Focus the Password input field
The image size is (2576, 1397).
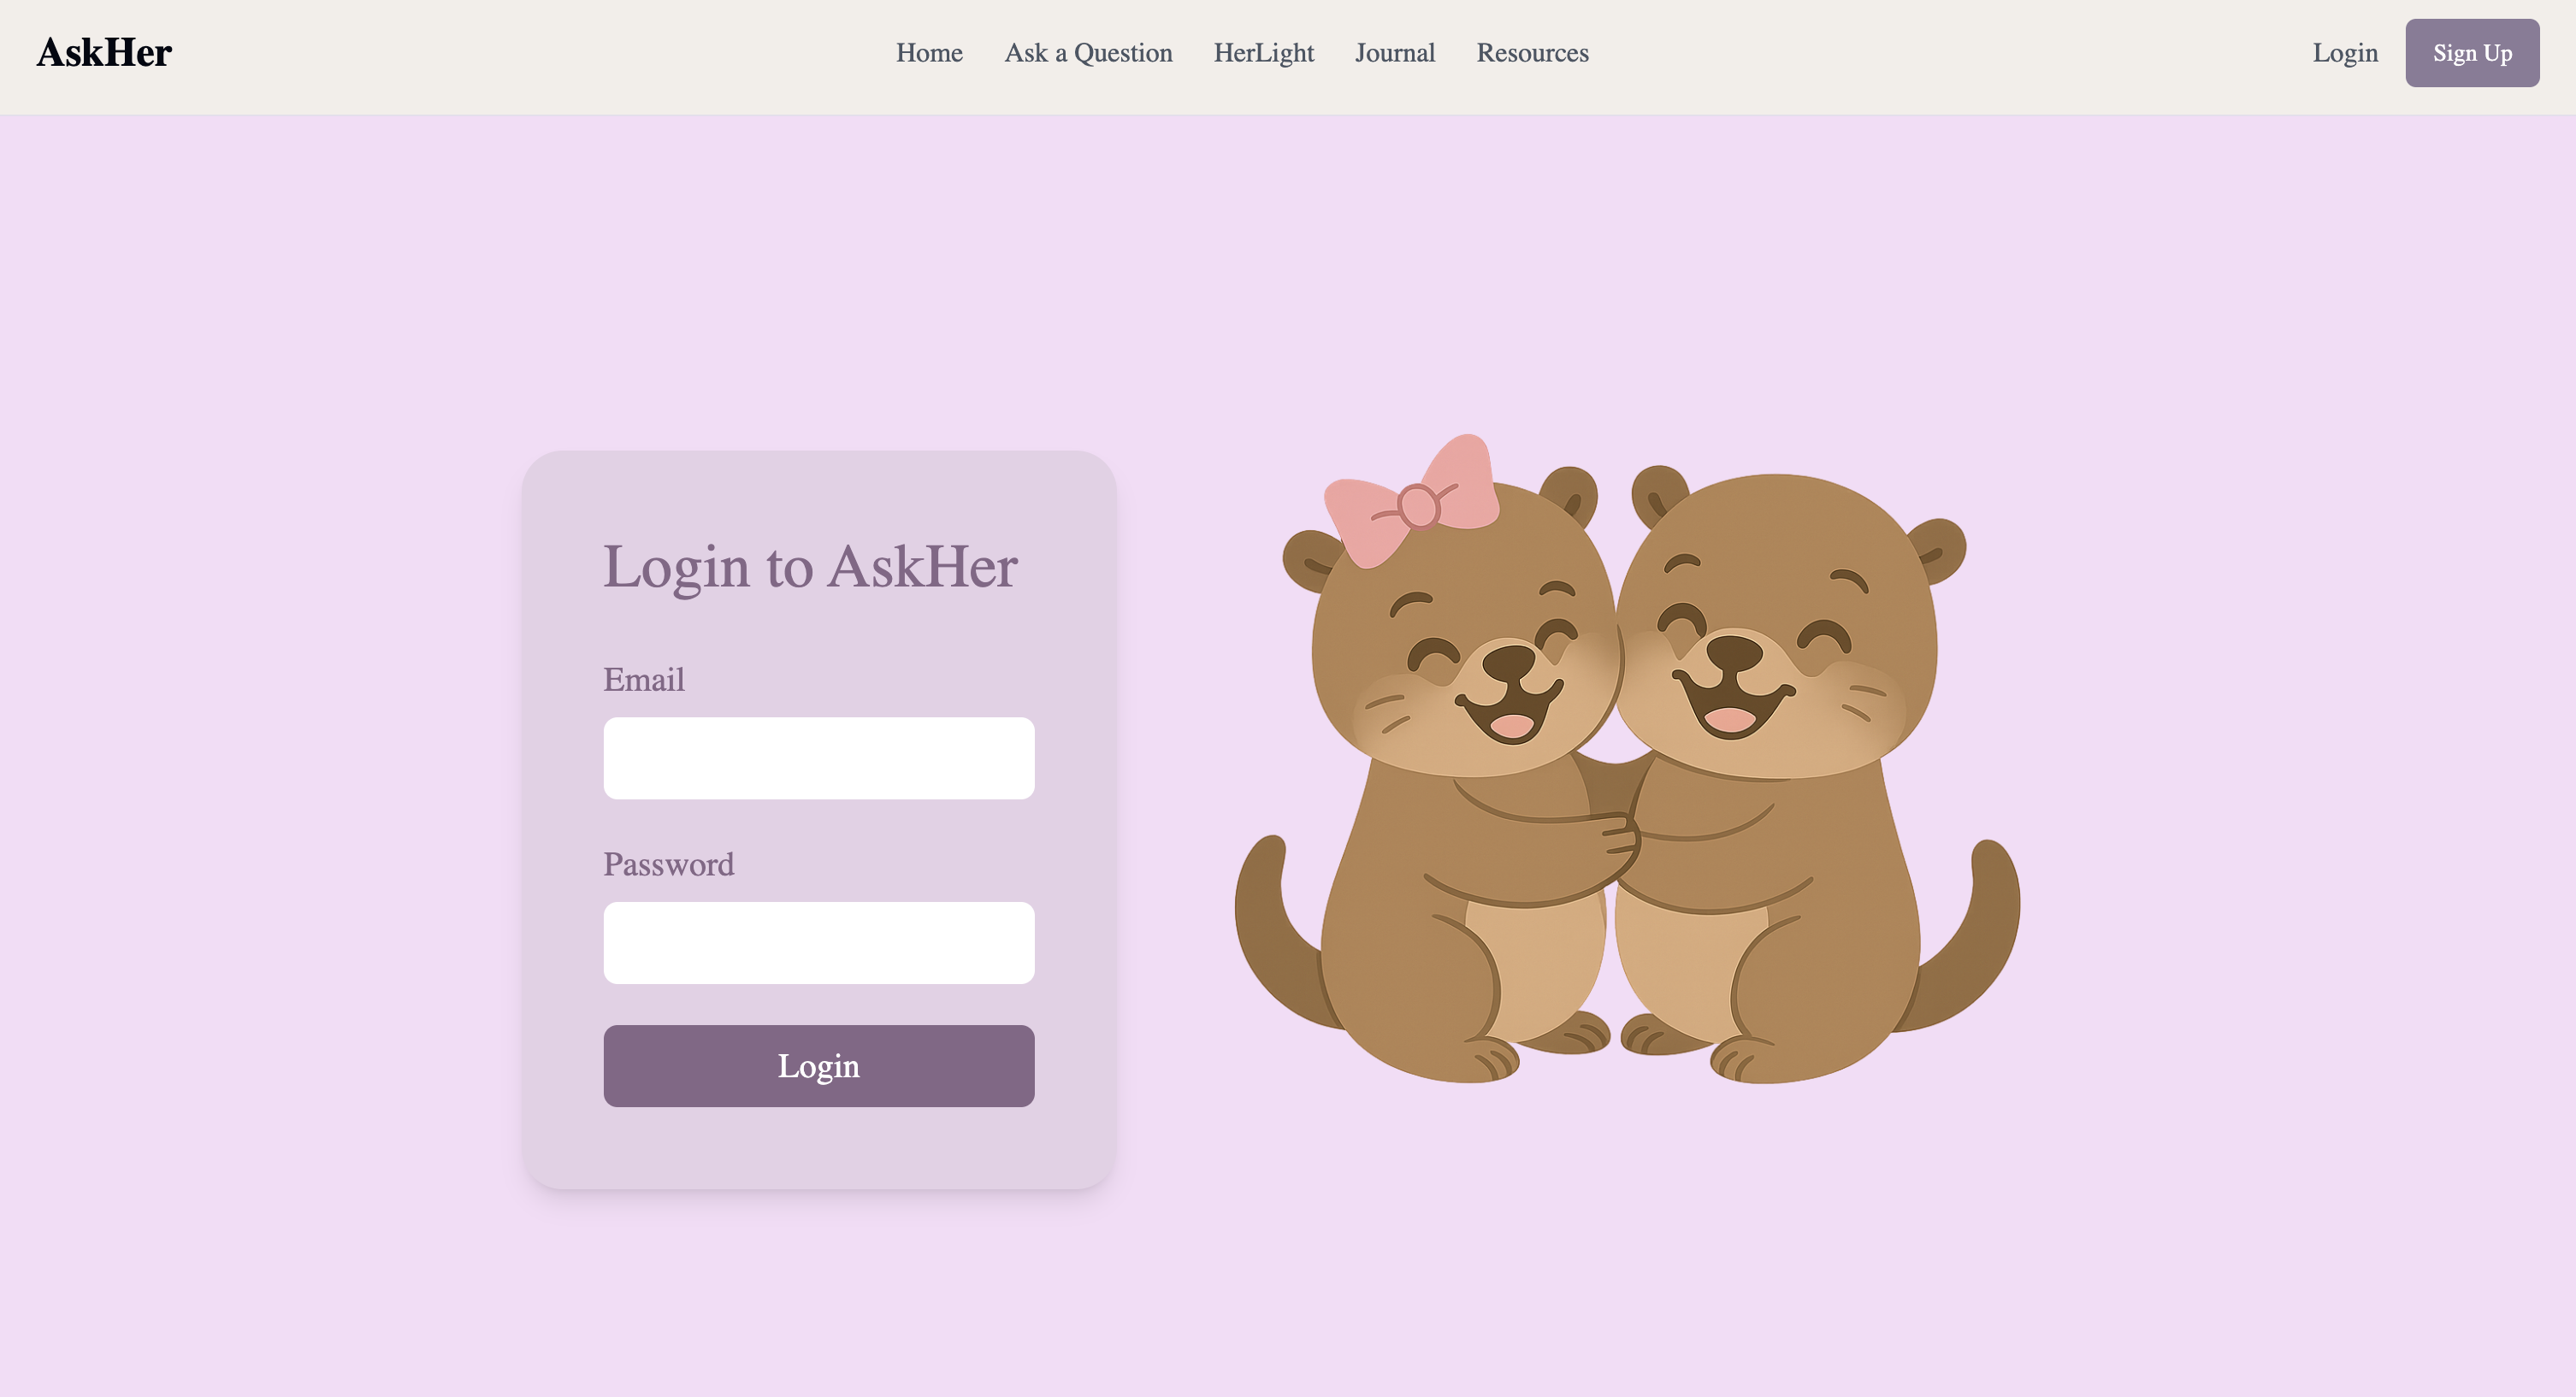pos(818,943)
